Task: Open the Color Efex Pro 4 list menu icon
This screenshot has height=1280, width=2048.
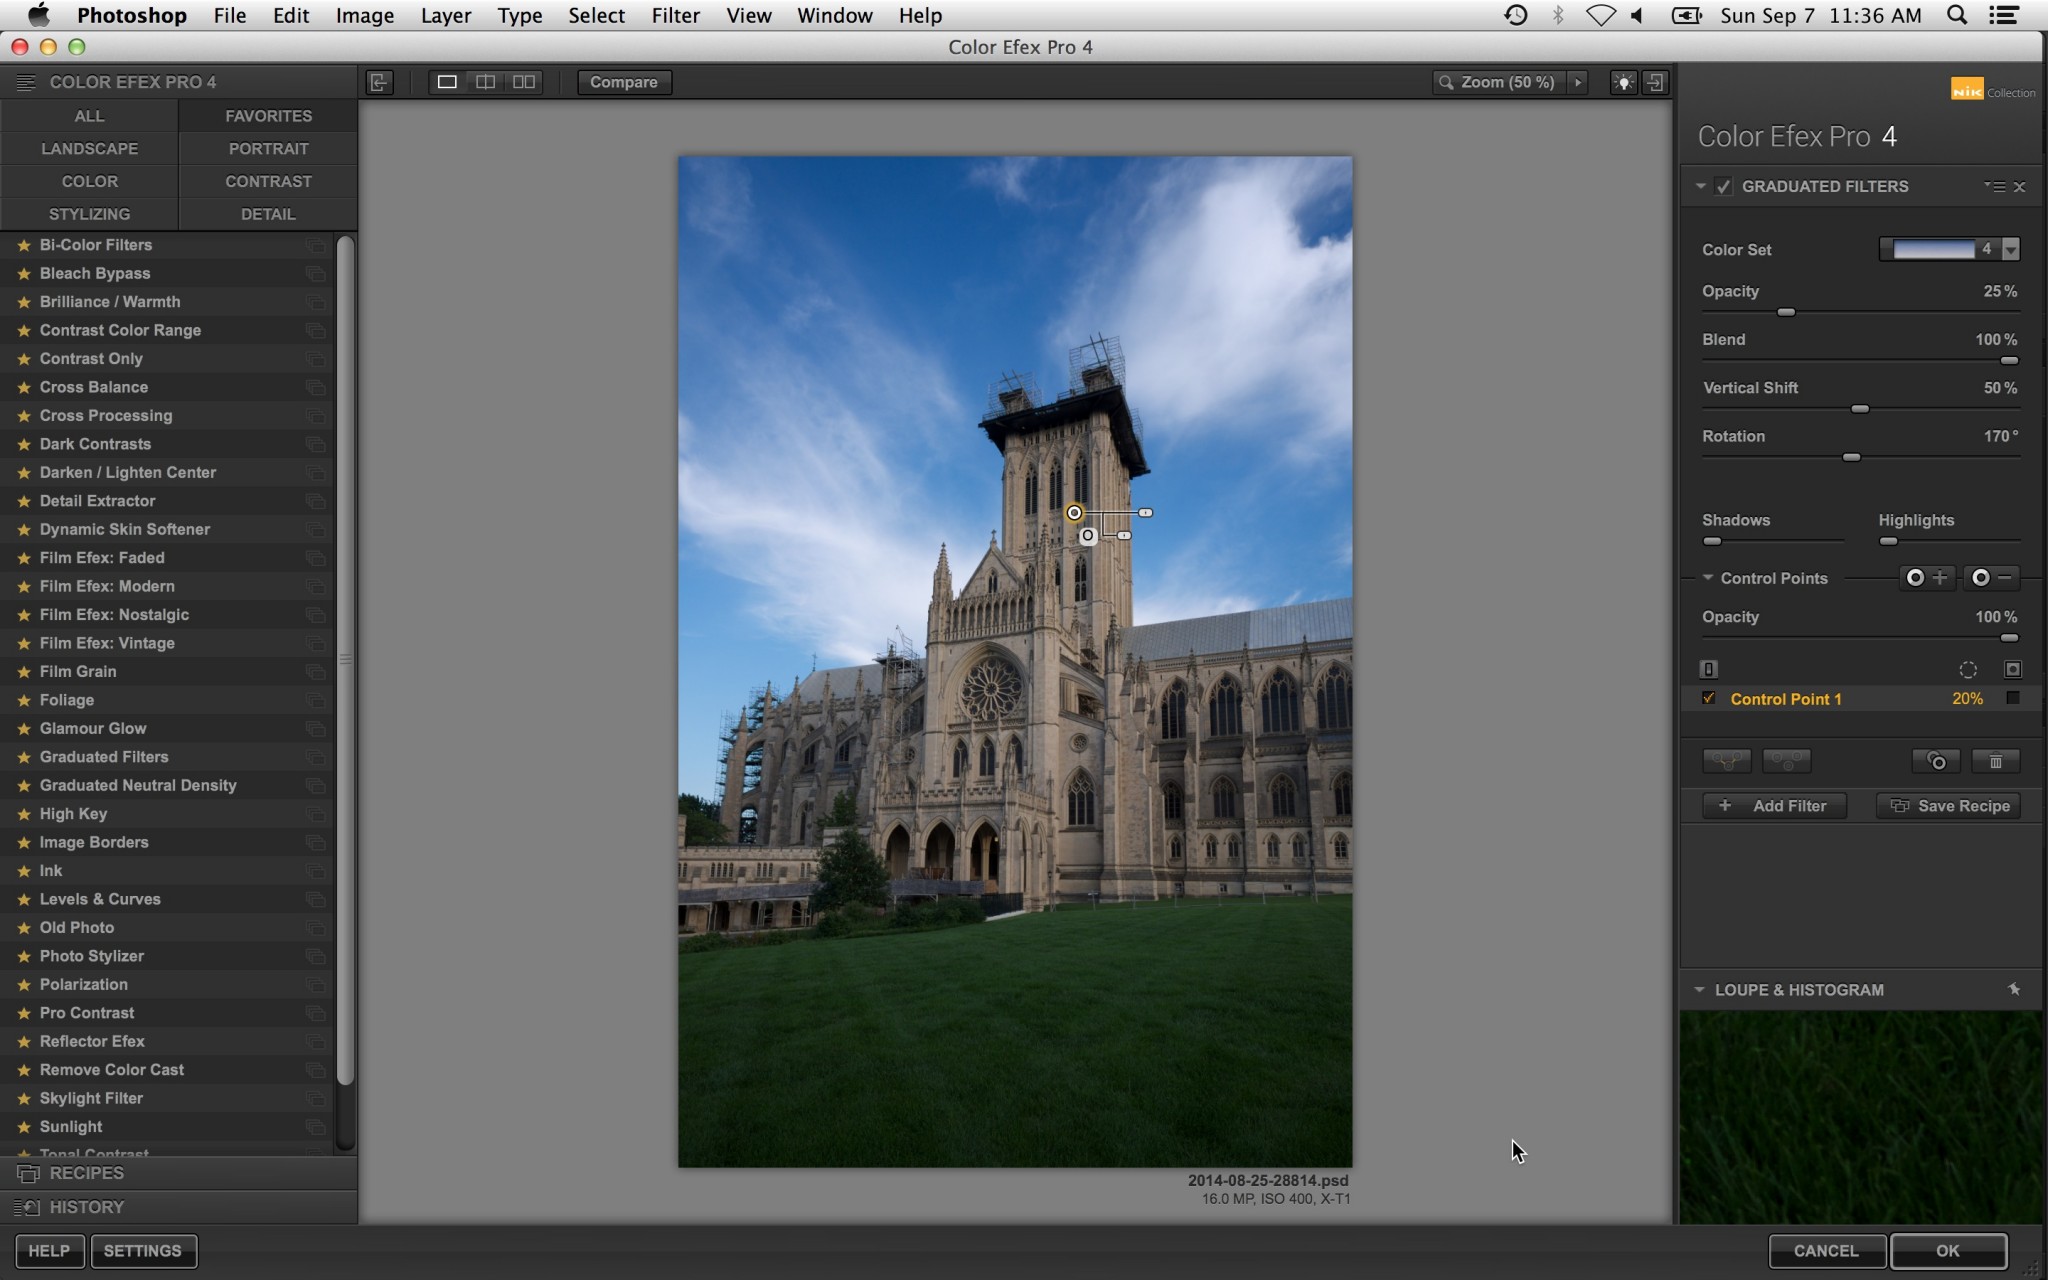Action: [26, 82]
